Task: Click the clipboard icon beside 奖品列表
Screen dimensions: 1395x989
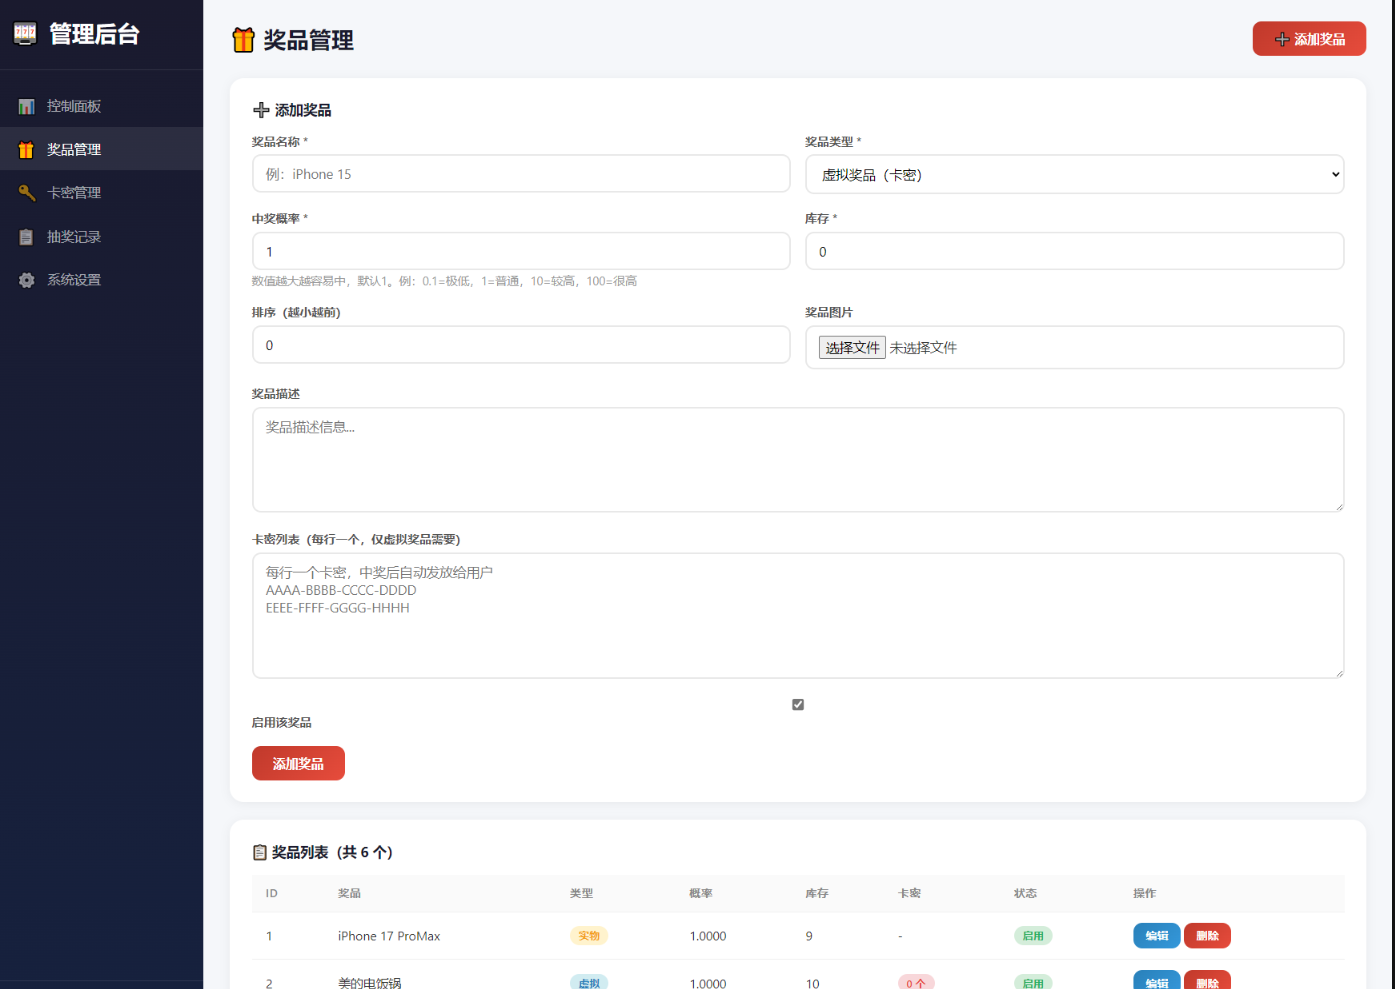Action: coord(260,852)
